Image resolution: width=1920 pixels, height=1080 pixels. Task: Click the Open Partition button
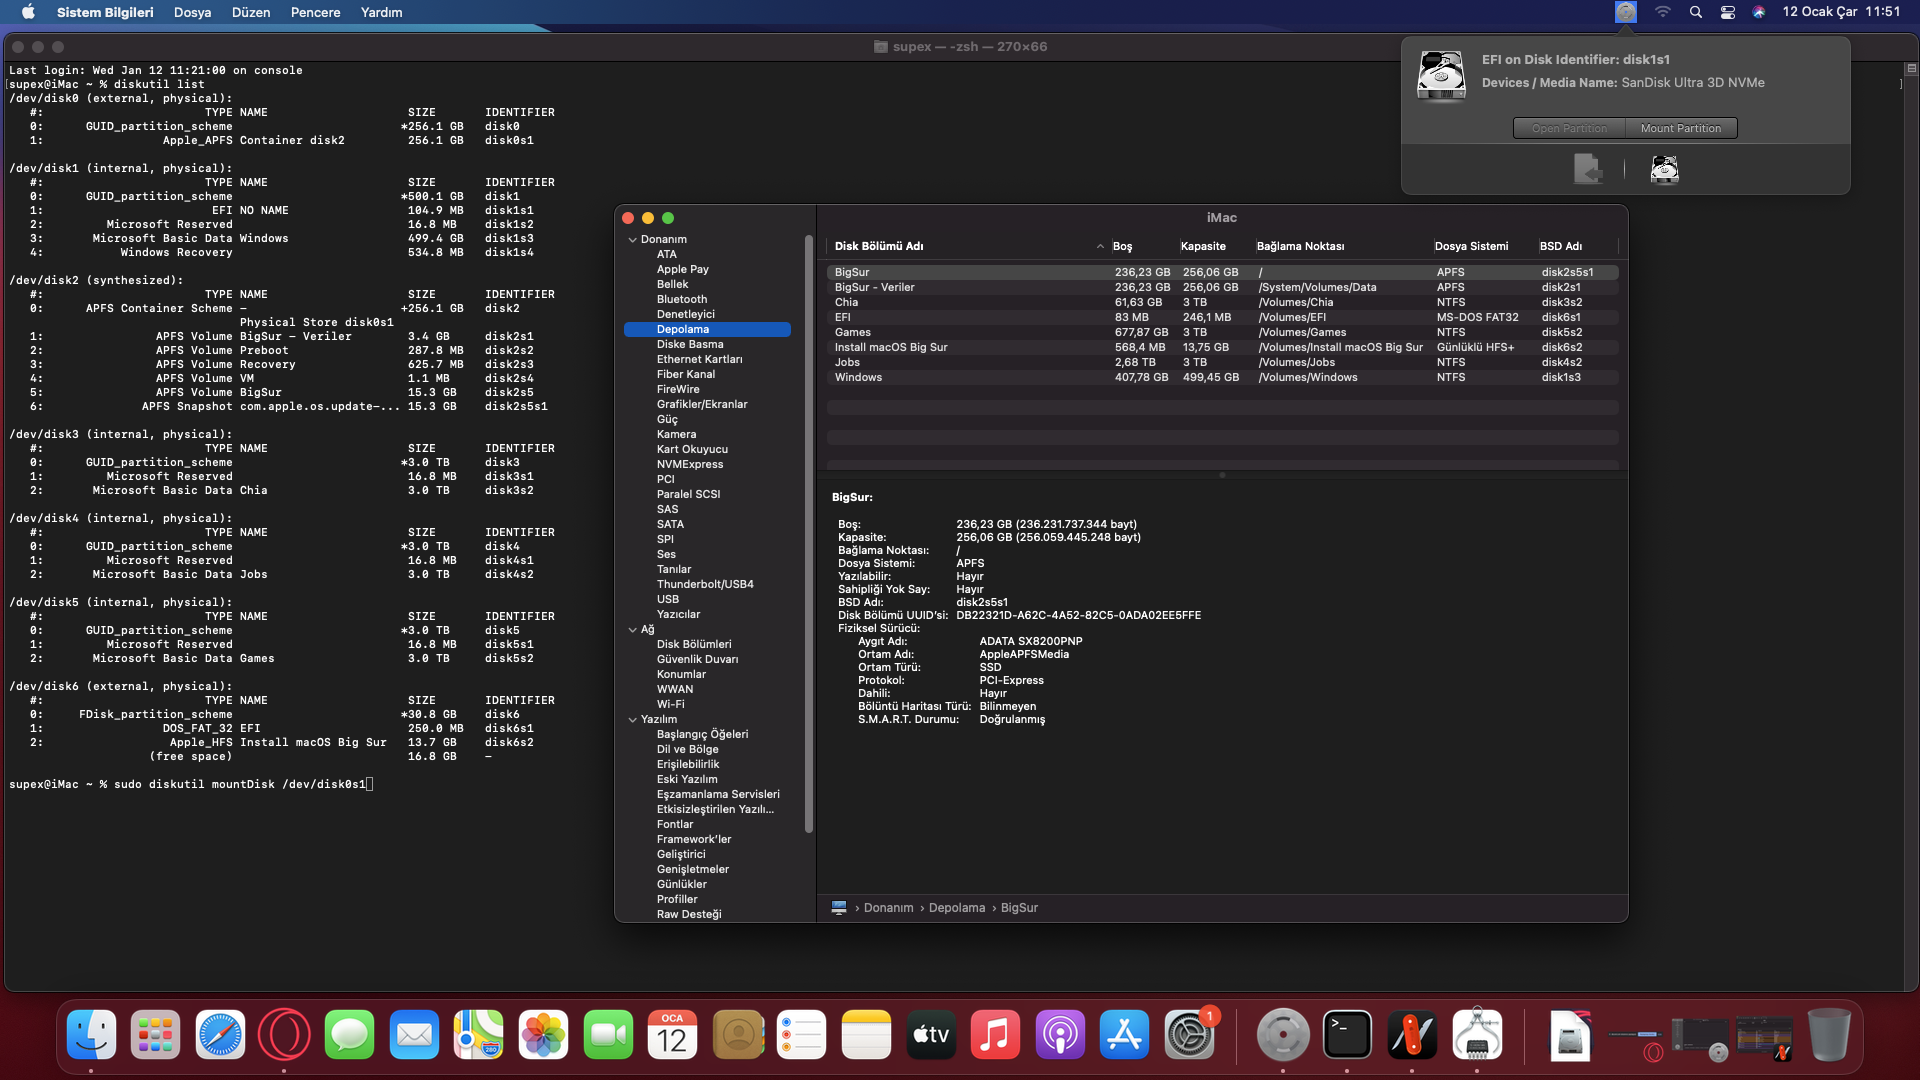(1569, 128)
